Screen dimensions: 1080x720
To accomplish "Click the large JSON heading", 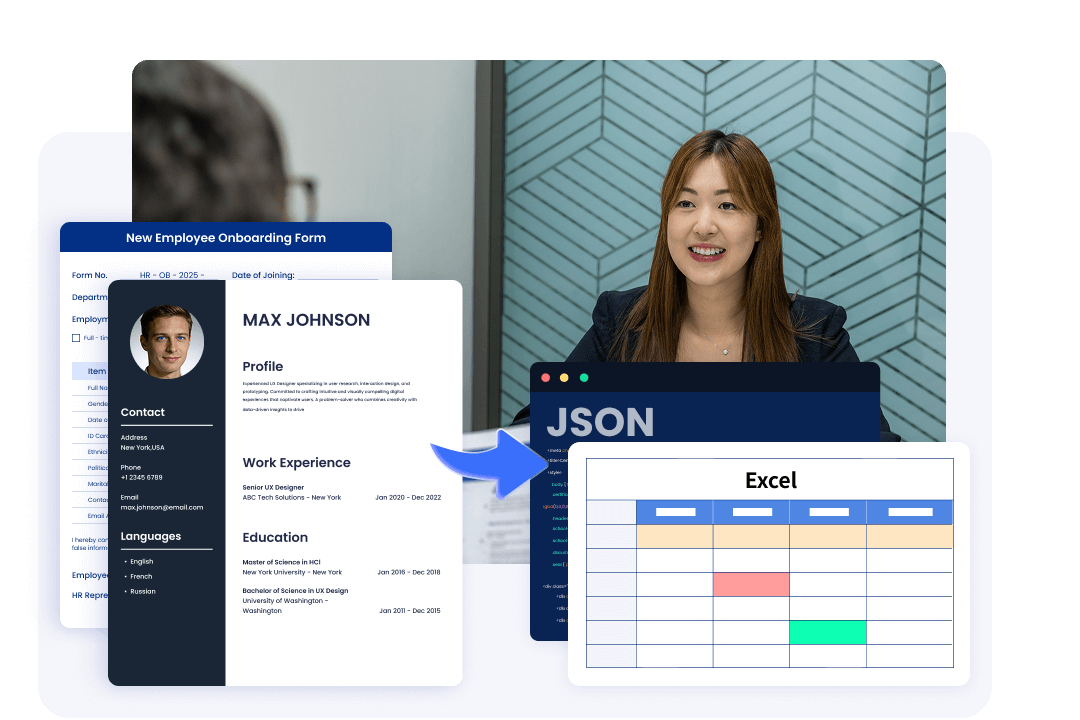I will point(600,422).
